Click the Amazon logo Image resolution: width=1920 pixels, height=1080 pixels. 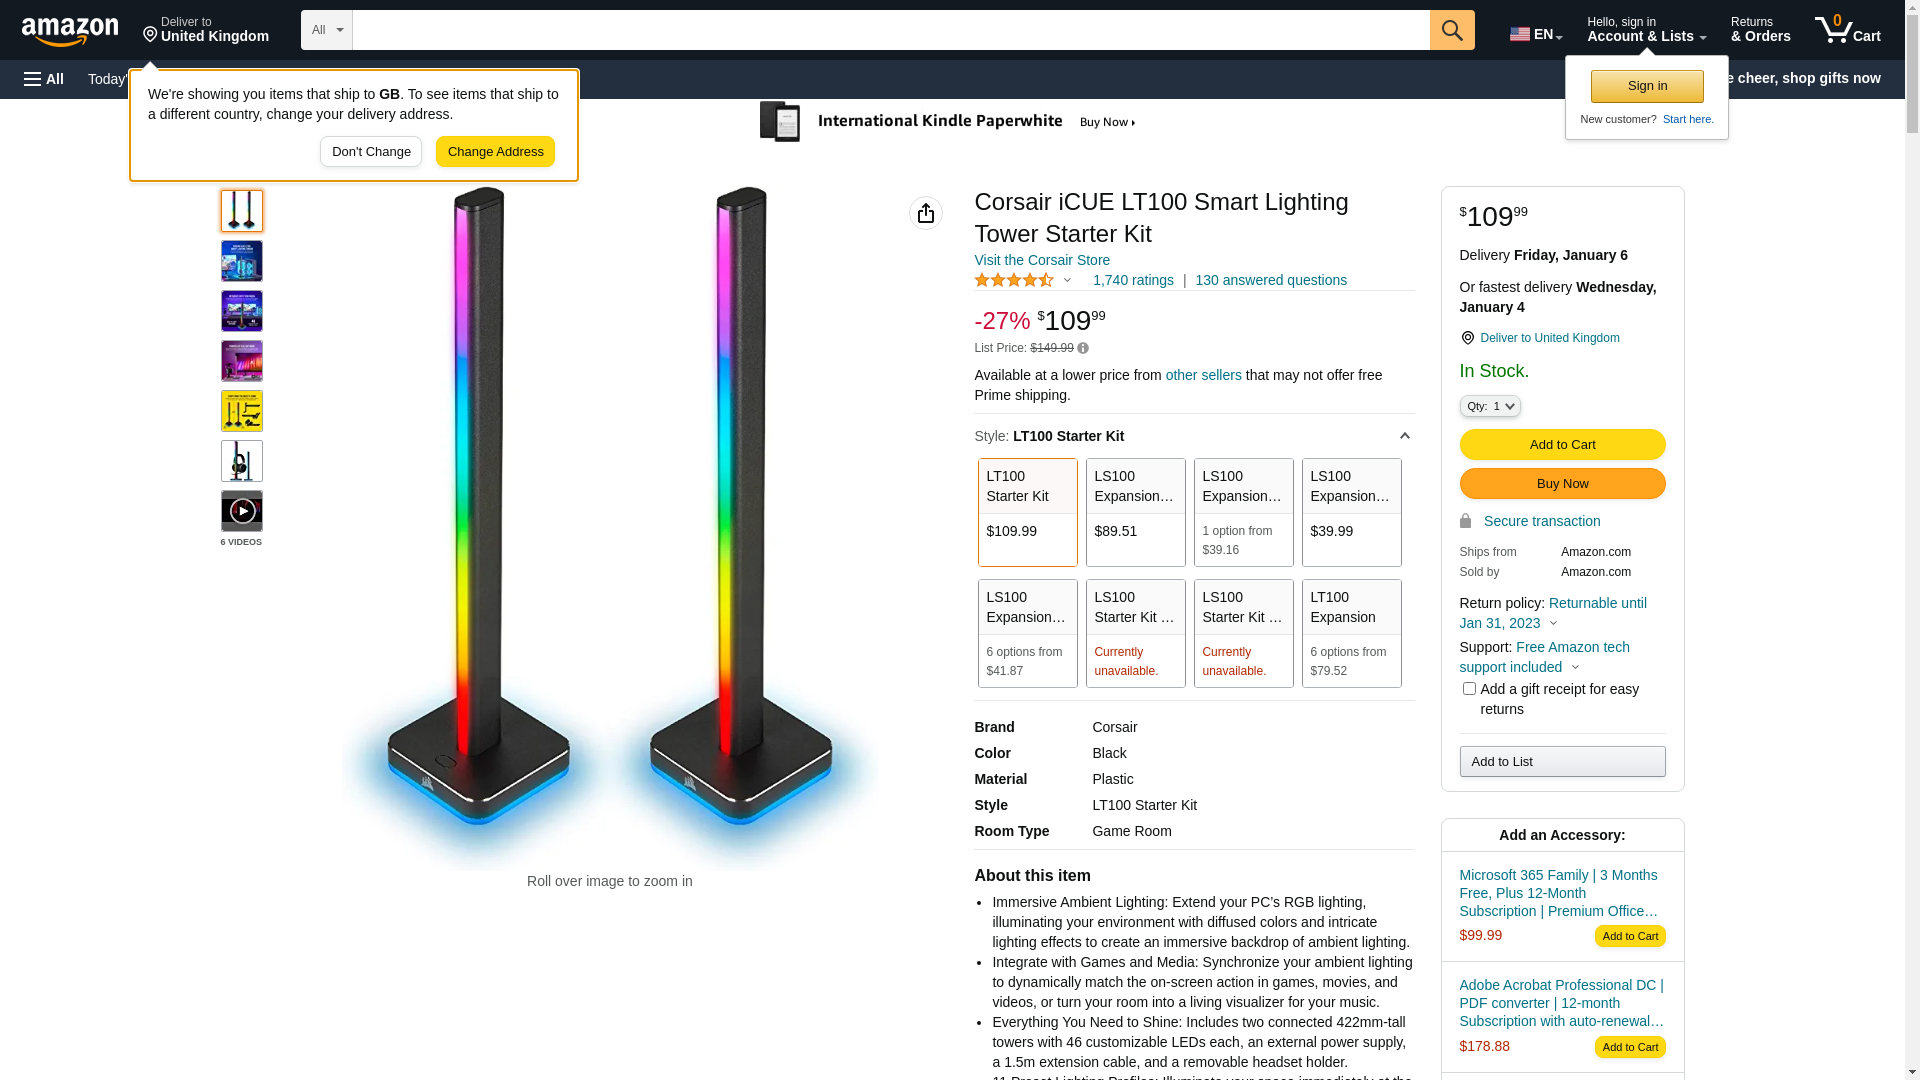(70, 32)
